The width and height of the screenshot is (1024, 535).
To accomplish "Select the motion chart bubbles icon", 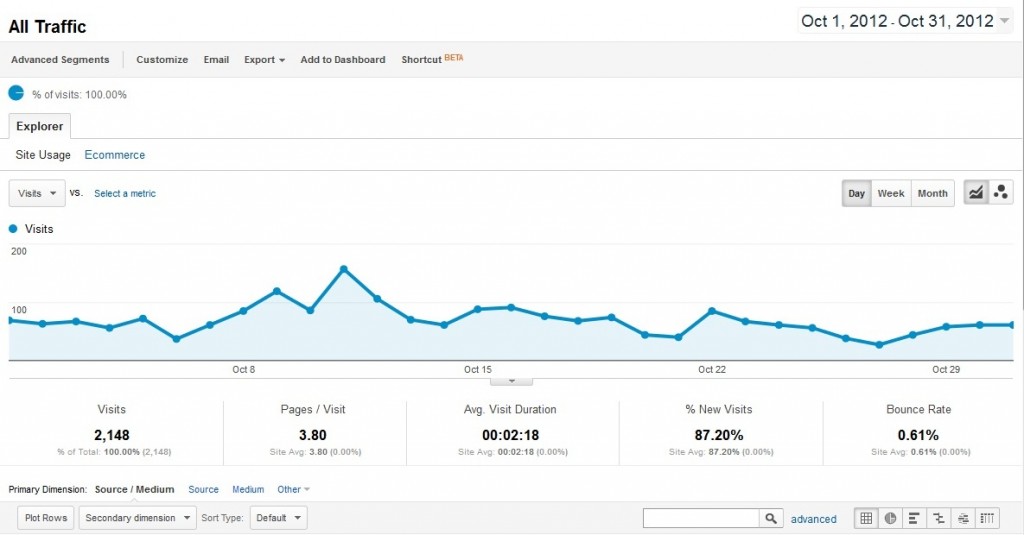I will click(x=1000, y=193).
